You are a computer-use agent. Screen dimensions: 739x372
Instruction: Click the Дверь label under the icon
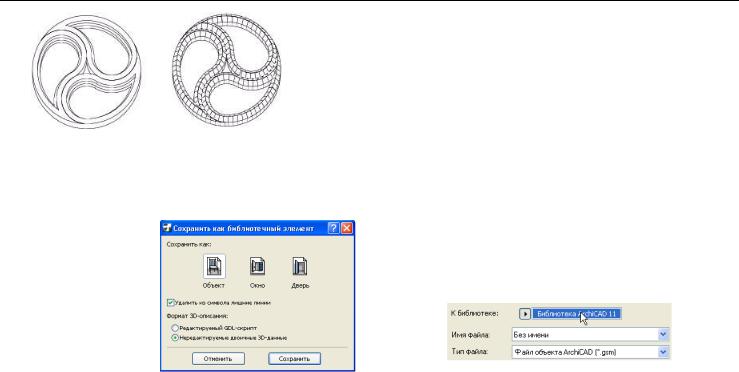point(300,285)
